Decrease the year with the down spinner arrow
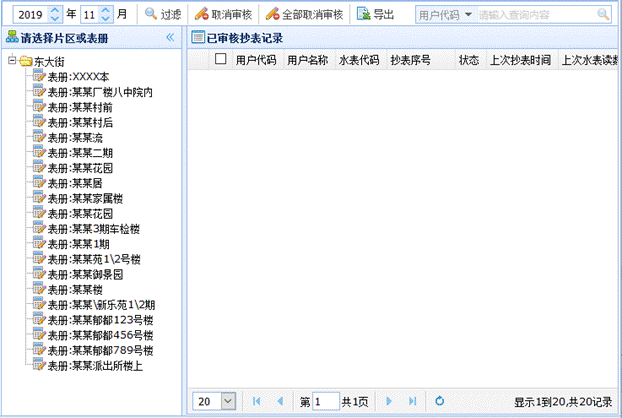 click(55, 18)
